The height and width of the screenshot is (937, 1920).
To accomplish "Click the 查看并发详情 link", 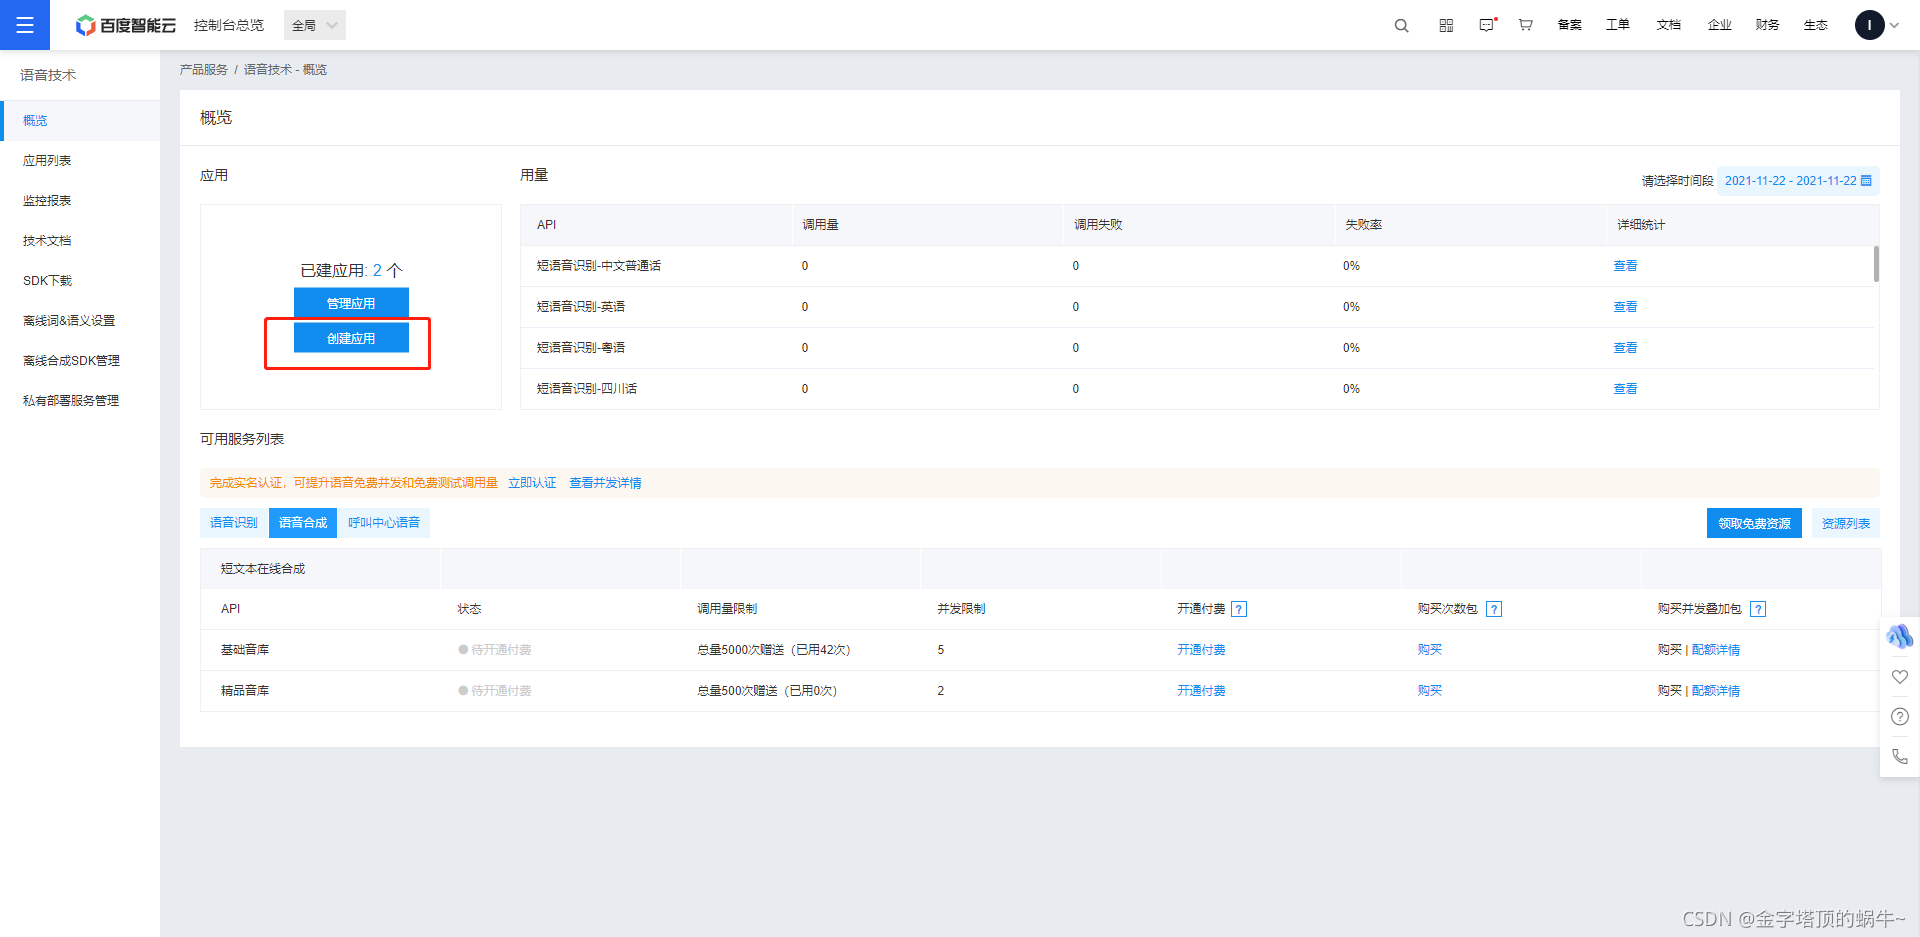I will (605, 483).
